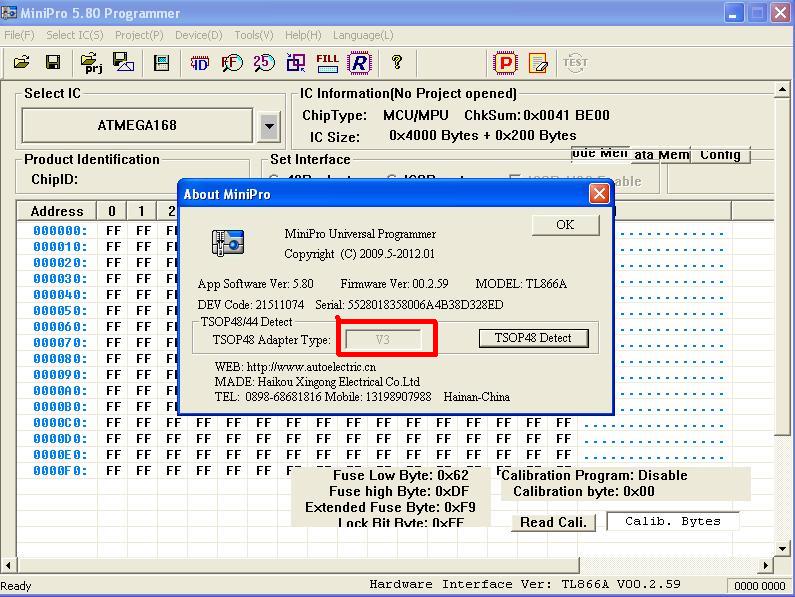Click the DEV Code: 21511074 text

(250, 305)
